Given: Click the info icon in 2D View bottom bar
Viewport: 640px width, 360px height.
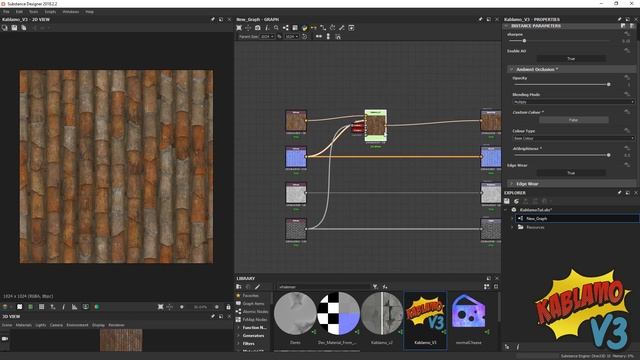Looking at the screenshot, I should tap(64, 307).
